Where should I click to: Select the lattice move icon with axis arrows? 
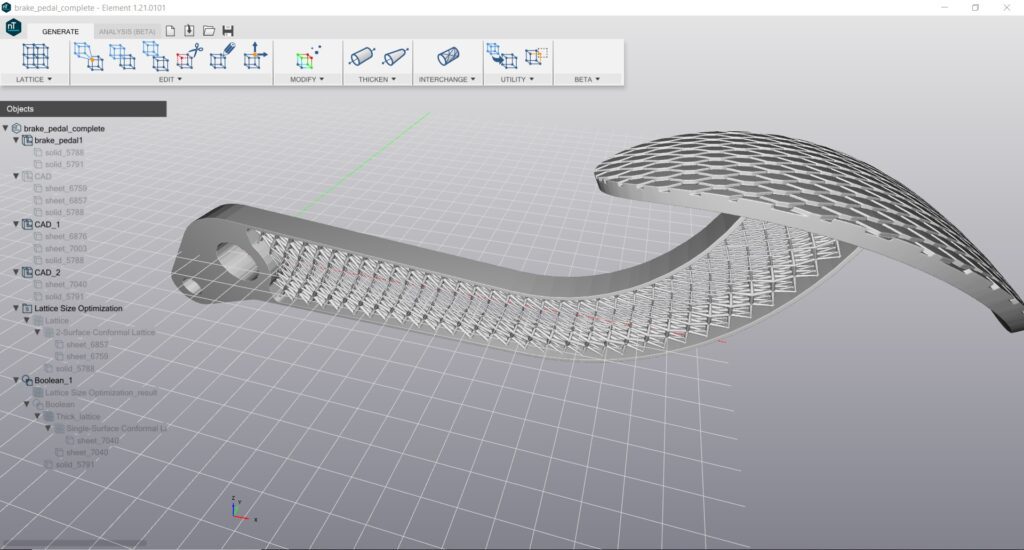pyautogui.click(x=256, y=57)
